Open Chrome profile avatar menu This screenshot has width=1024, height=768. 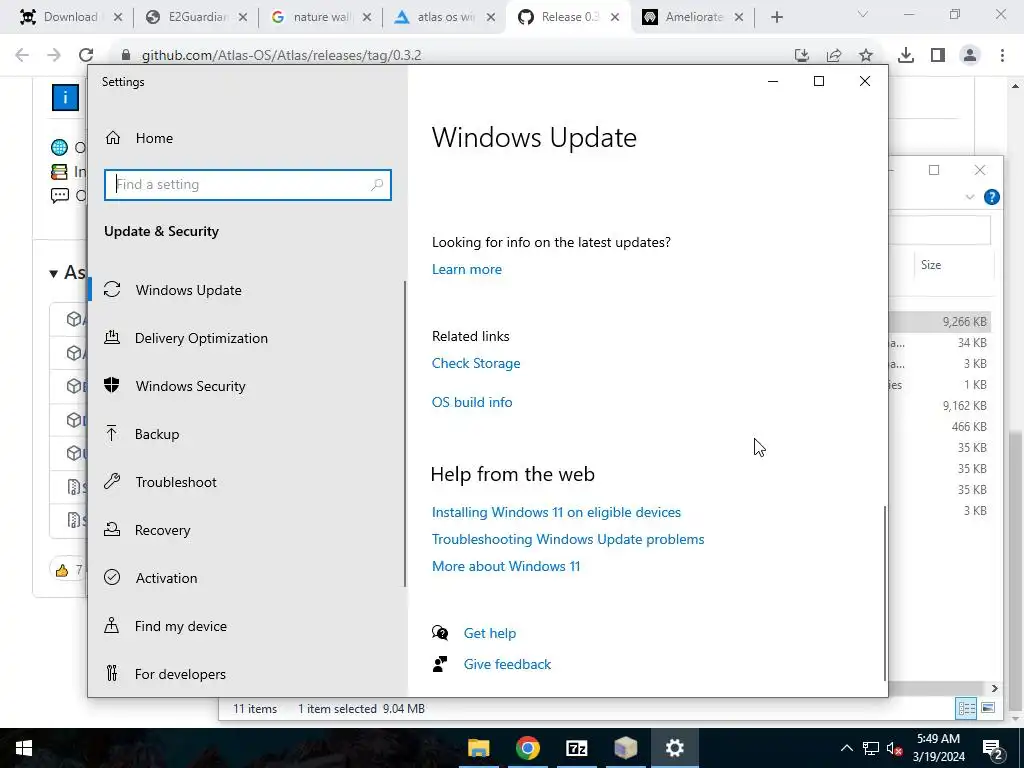pos(970,56)
